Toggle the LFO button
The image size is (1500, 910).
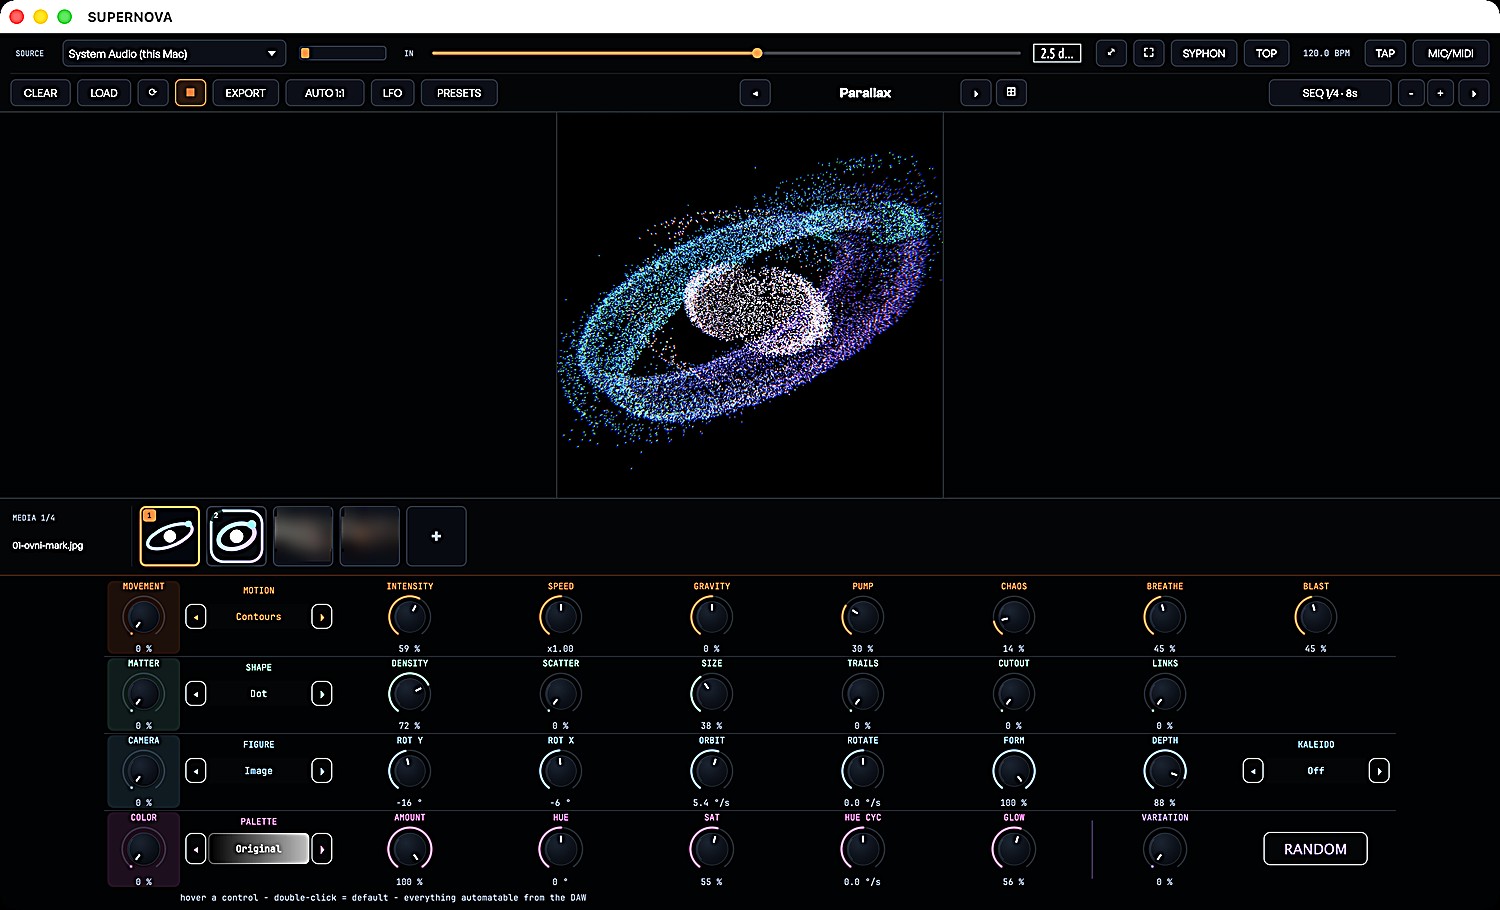(x=392, y=93)
